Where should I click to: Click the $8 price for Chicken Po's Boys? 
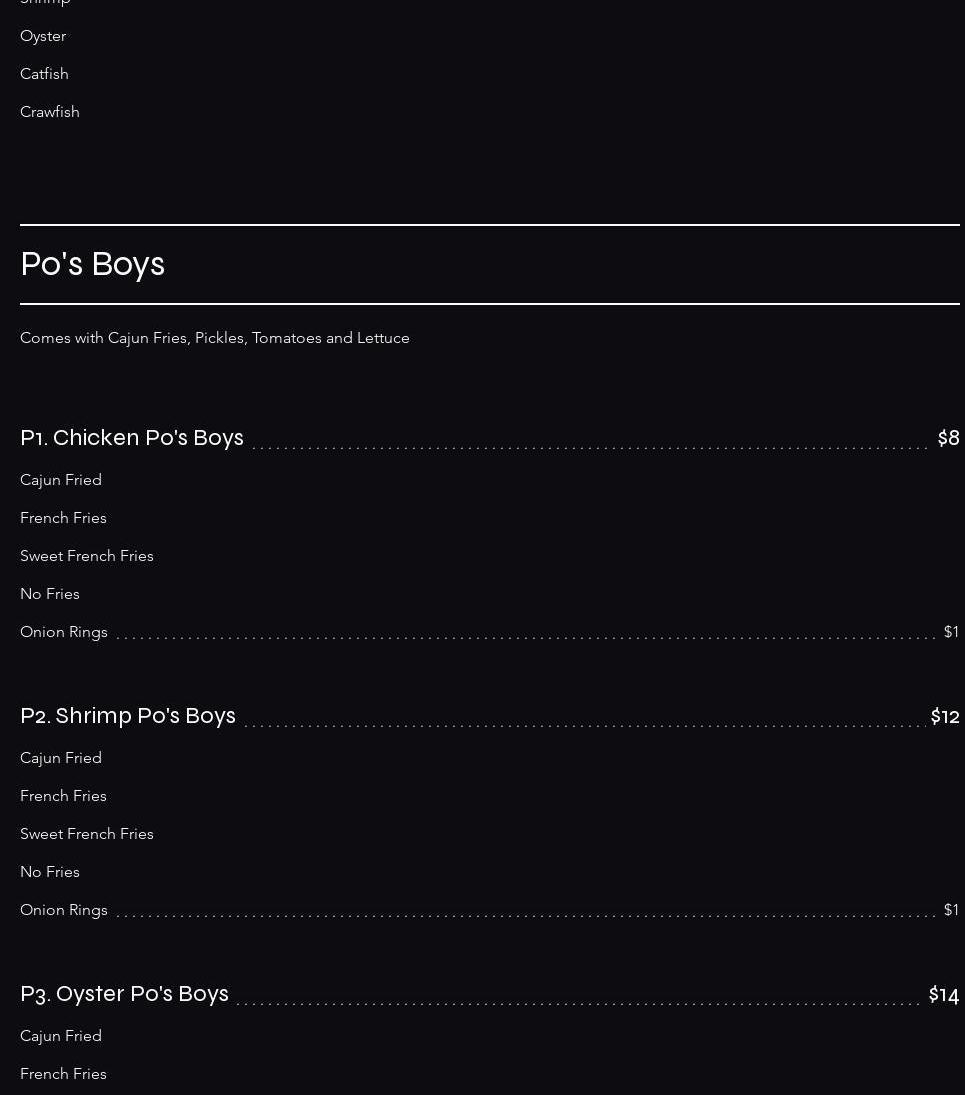click(x=948, y=438)
